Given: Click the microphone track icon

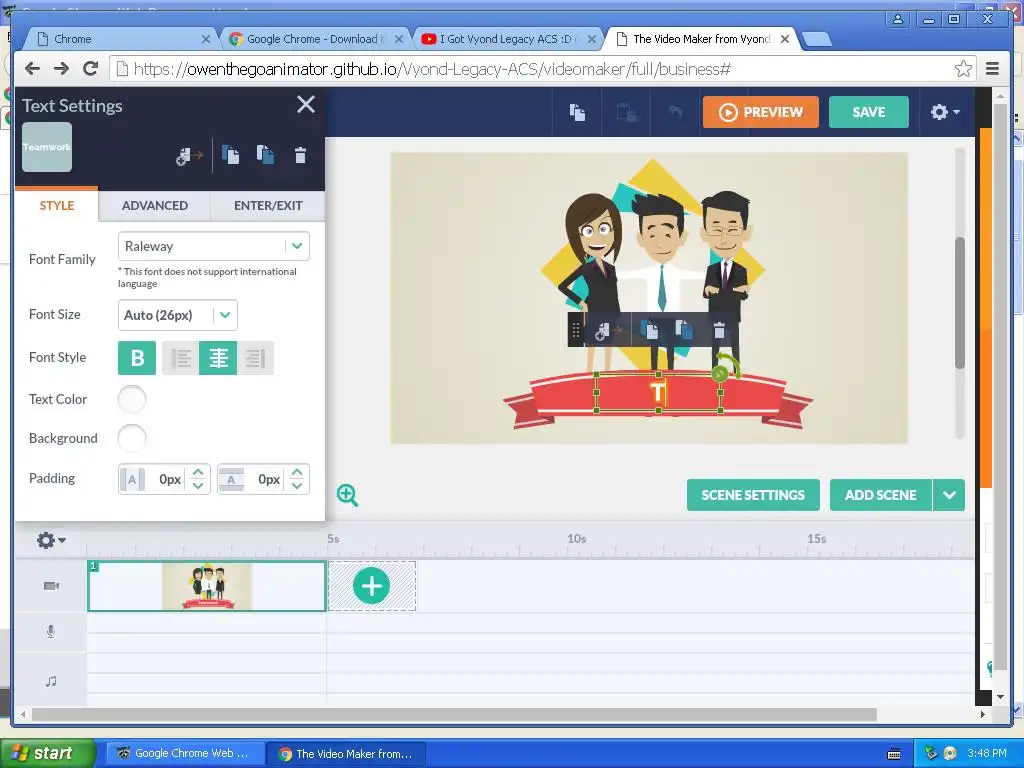Looking at the screenshot, I should coord(51,632).
